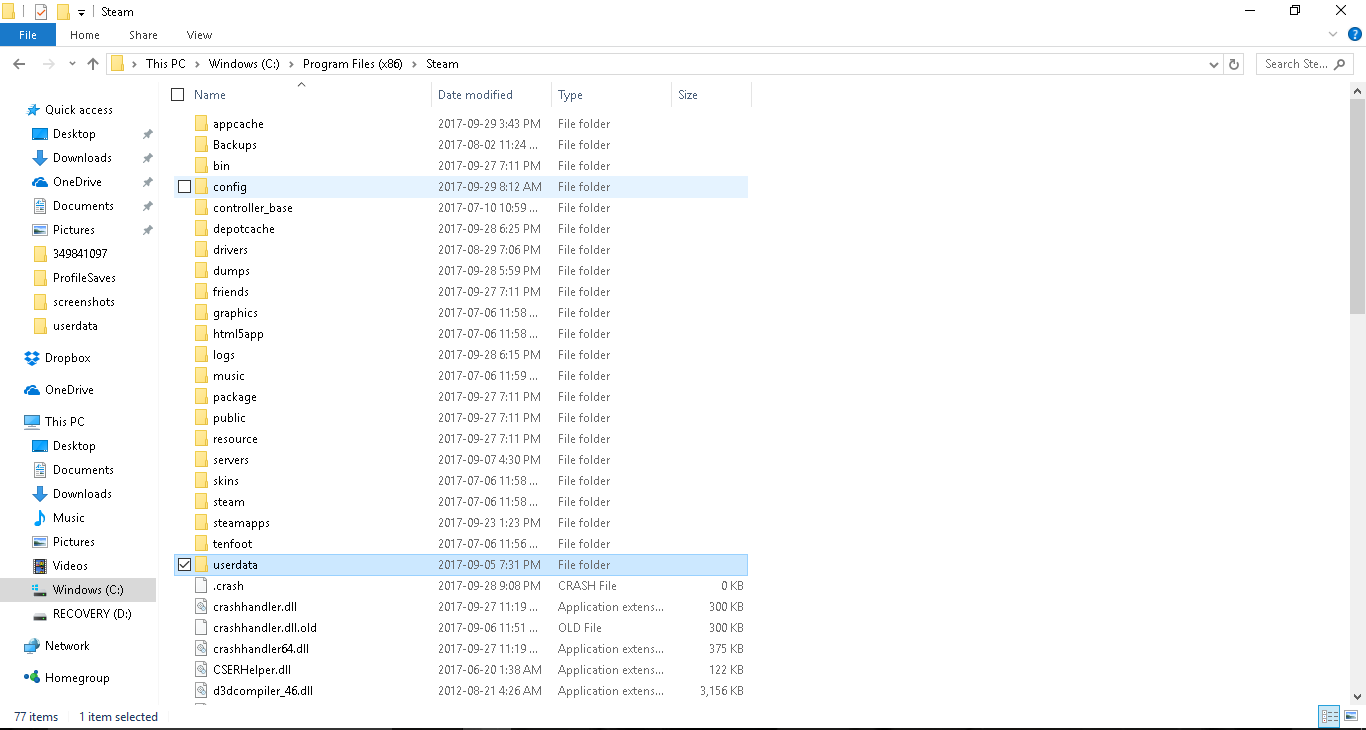This screenshot has height=730, width=1366.
Task: Select the Backups folder row
Action: [x=461, y=145]
